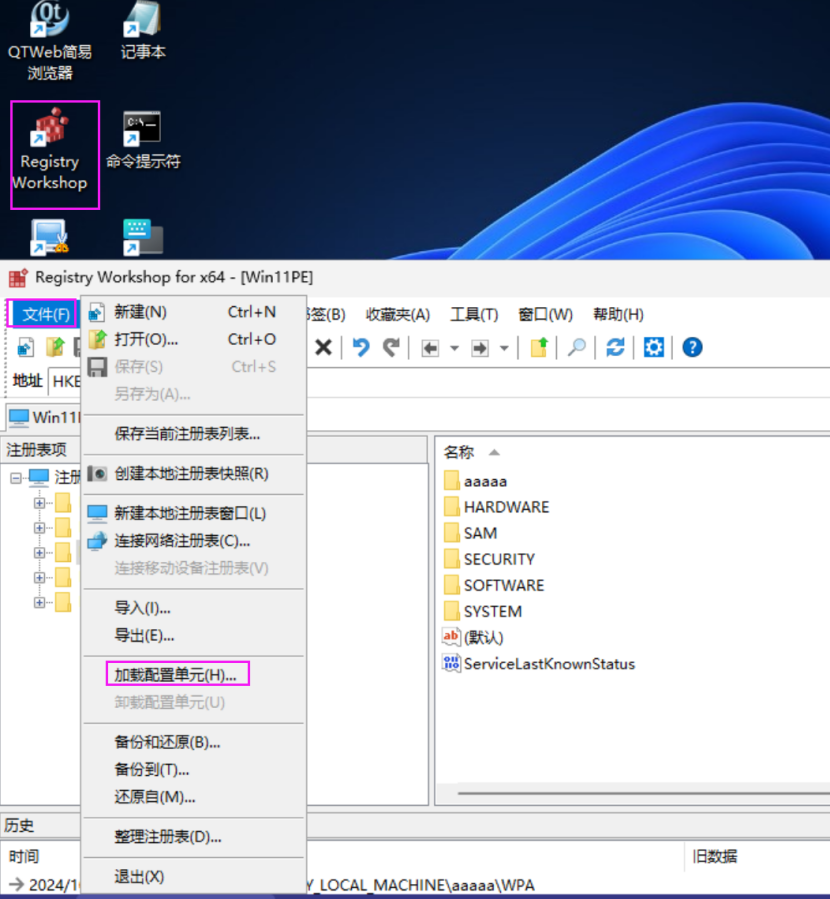Open the 工具(T) menu

coord(474,314)
